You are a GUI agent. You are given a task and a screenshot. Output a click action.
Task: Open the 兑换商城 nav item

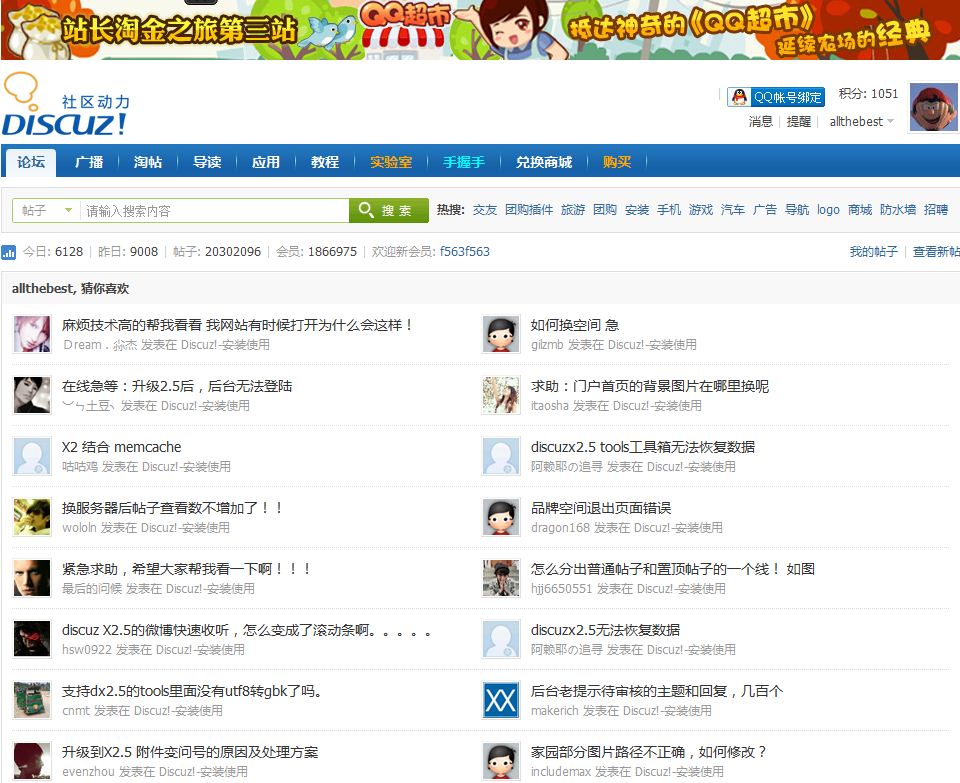(544, 162)
